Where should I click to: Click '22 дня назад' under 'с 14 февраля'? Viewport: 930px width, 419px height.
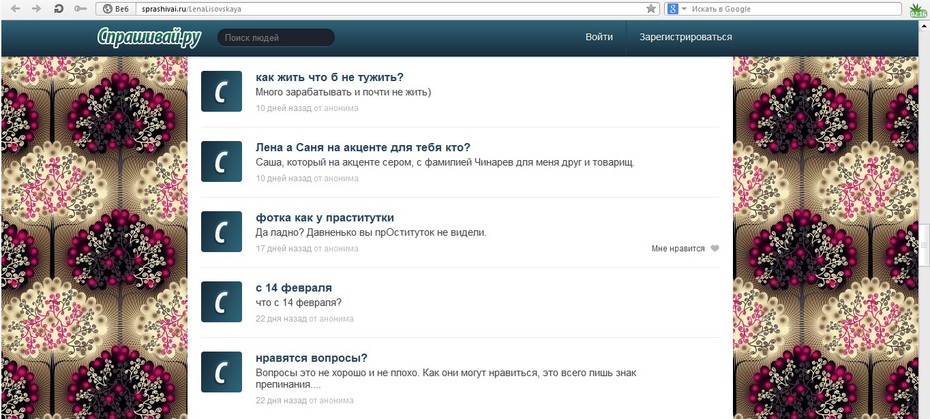pos(281,319)
